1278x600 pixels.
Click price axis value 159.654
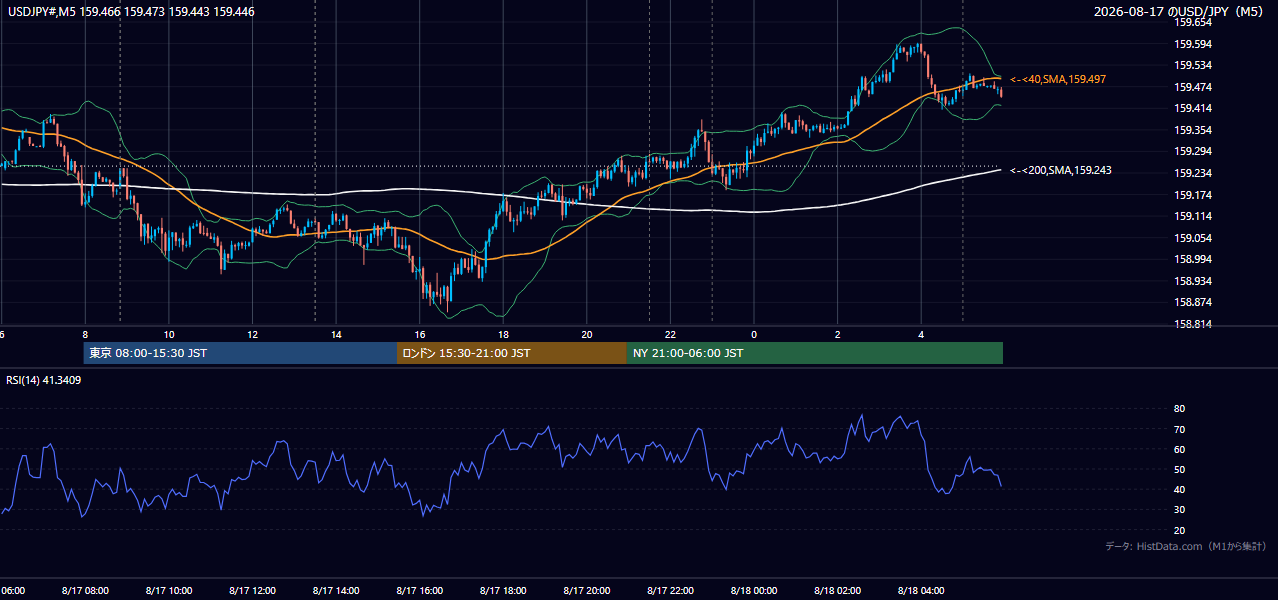tap(1193, 22)
